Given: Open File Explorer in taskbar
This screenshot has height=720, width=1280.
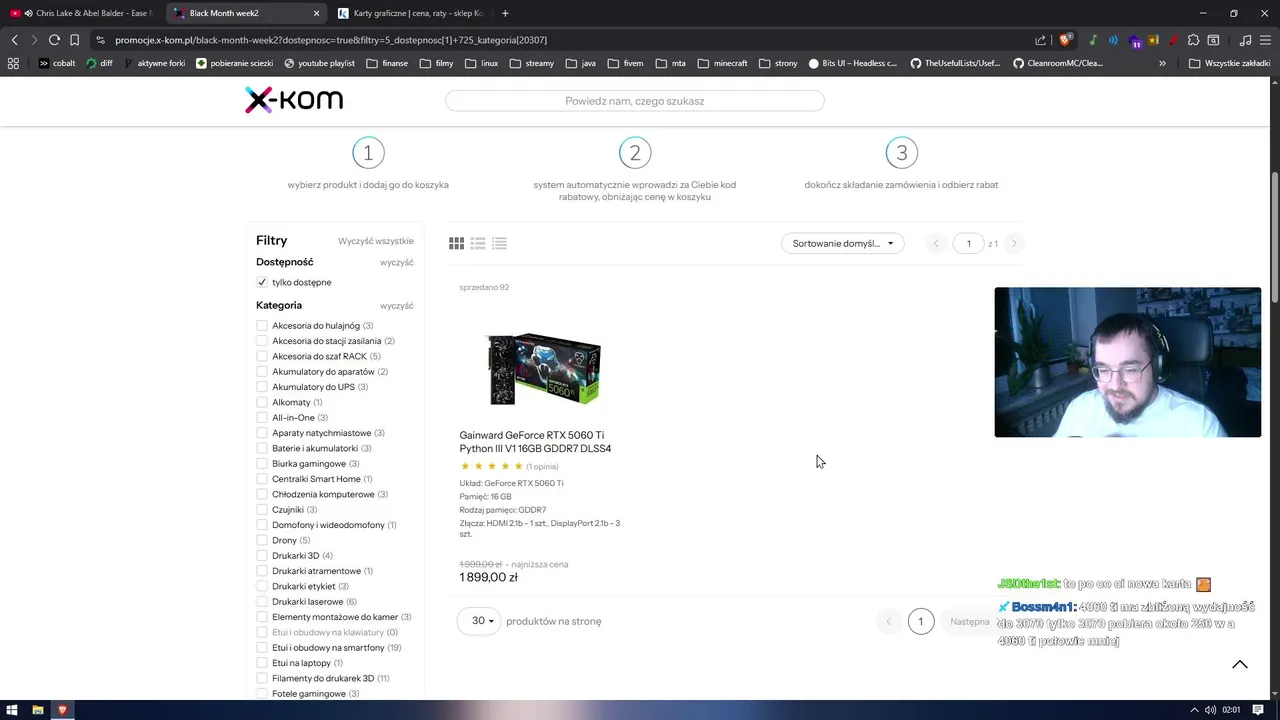Looking at the screenshot, I should (38, 710).
